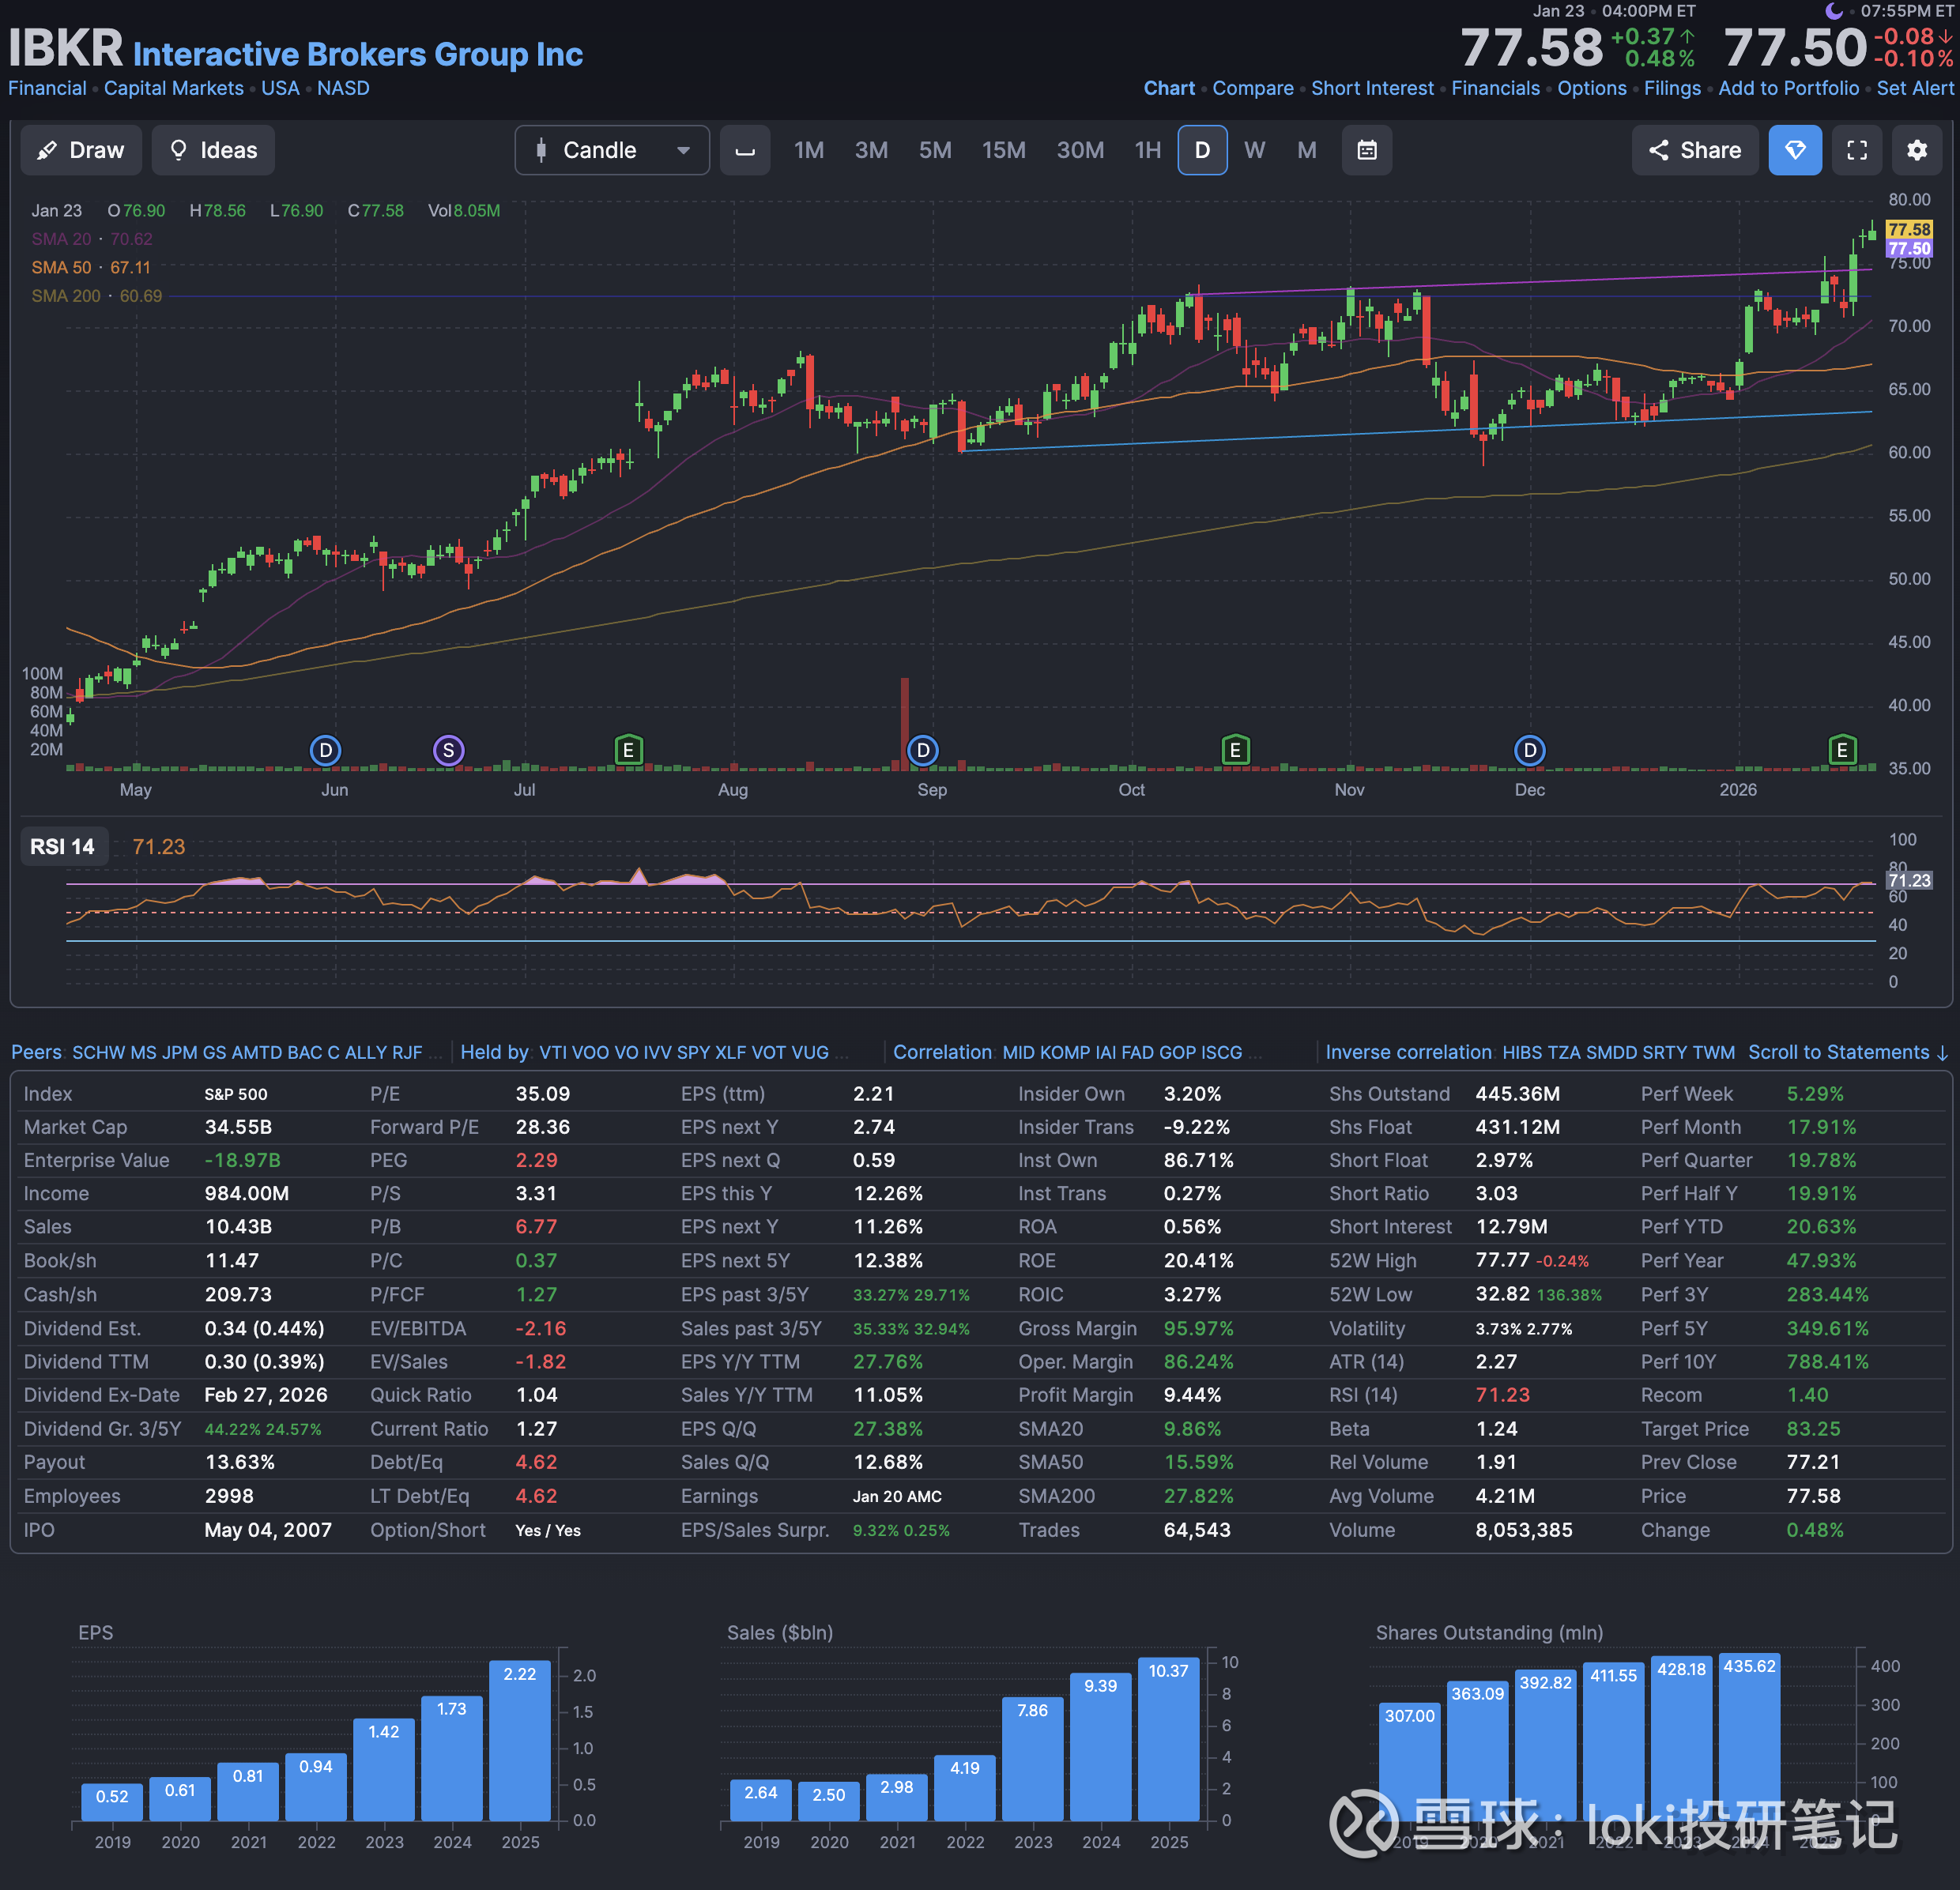Open the Ideas lightbulb button
1960x1890 pixels.
[213, 150]
